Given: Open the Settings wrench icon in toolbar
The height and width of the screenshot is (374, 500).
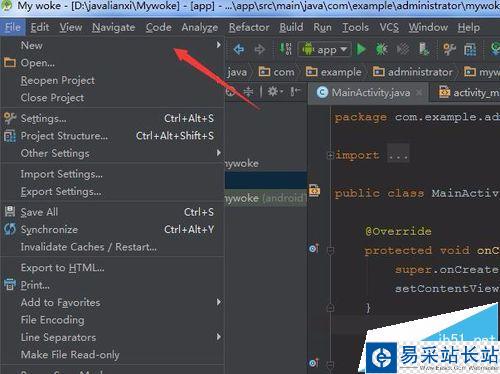Looking at the screenshot, I should pos(449,49).
